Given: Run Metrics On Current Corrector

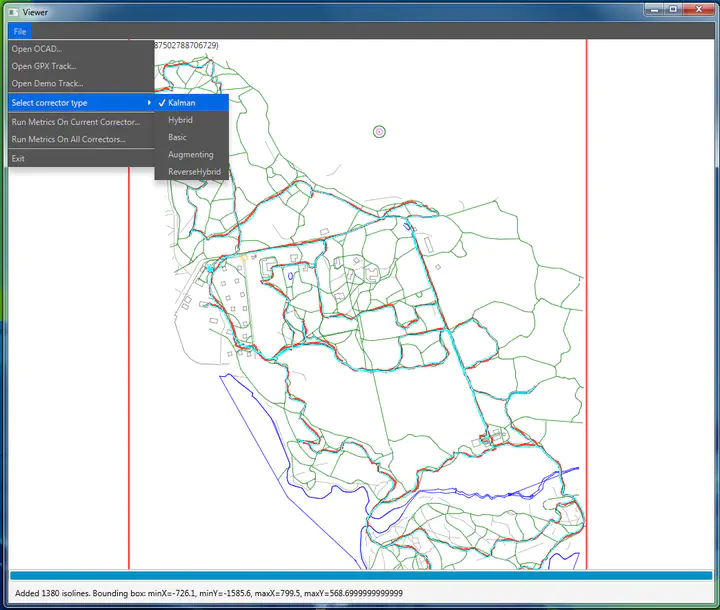Looking at the screenshot, I should 76,122.
